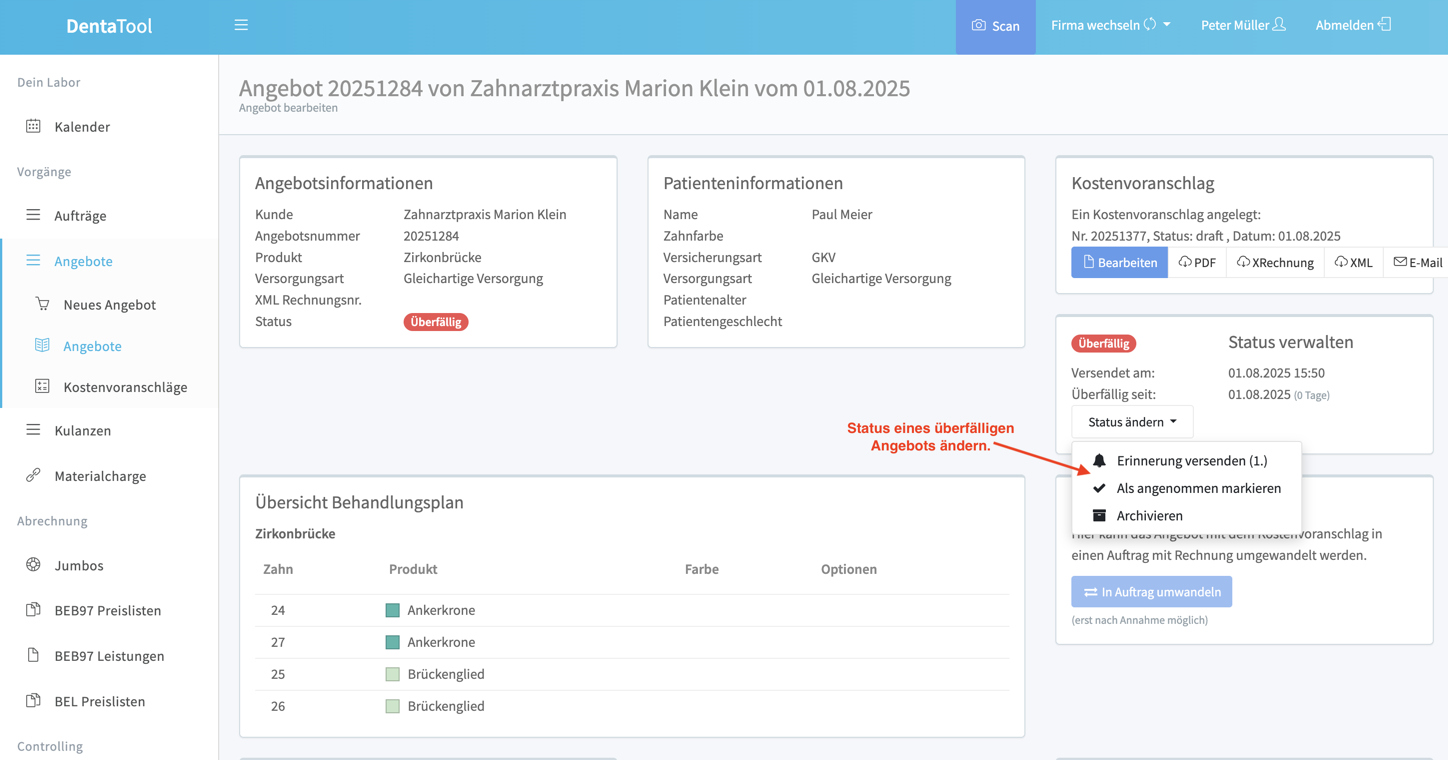Click the shopping cart icon for Neues Angebot
This screenshot has width=1448, height=760.
click(42, 304)
